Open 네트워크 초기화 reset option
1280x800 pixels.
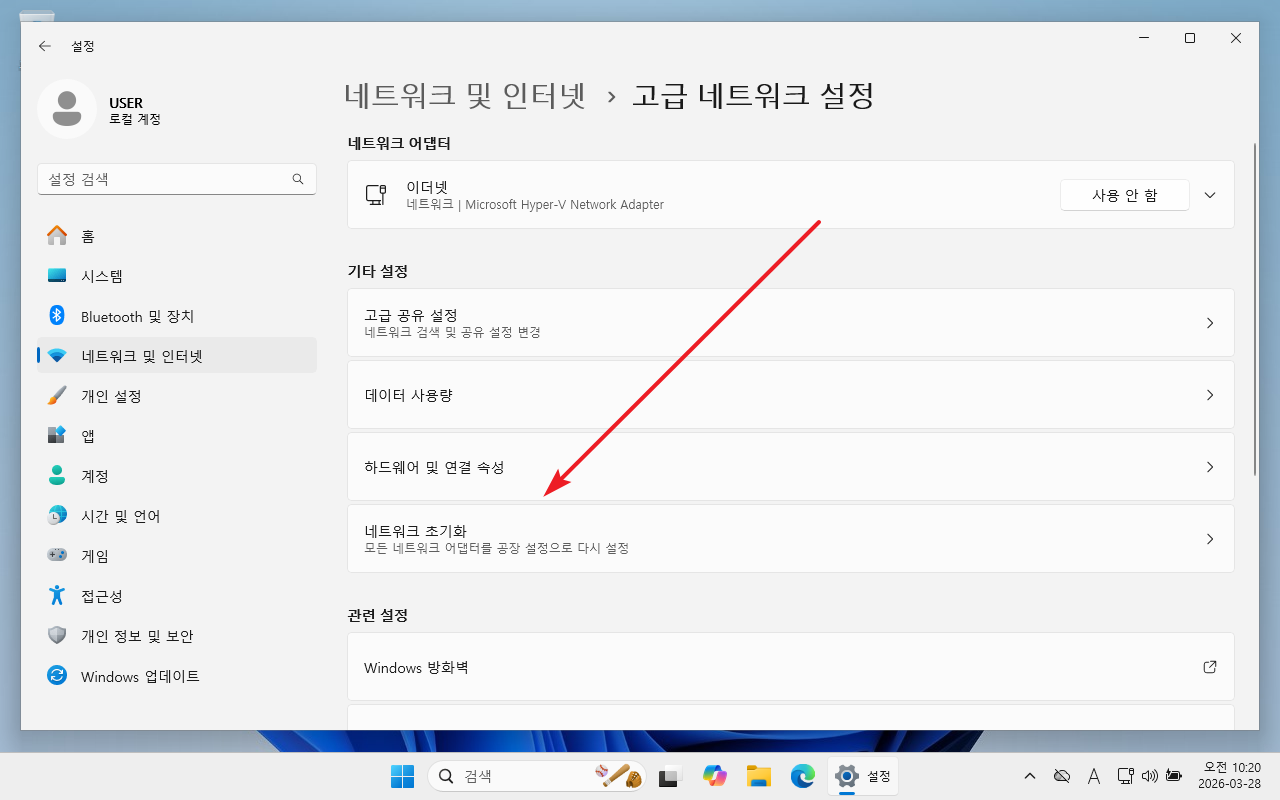pos(790,539)
